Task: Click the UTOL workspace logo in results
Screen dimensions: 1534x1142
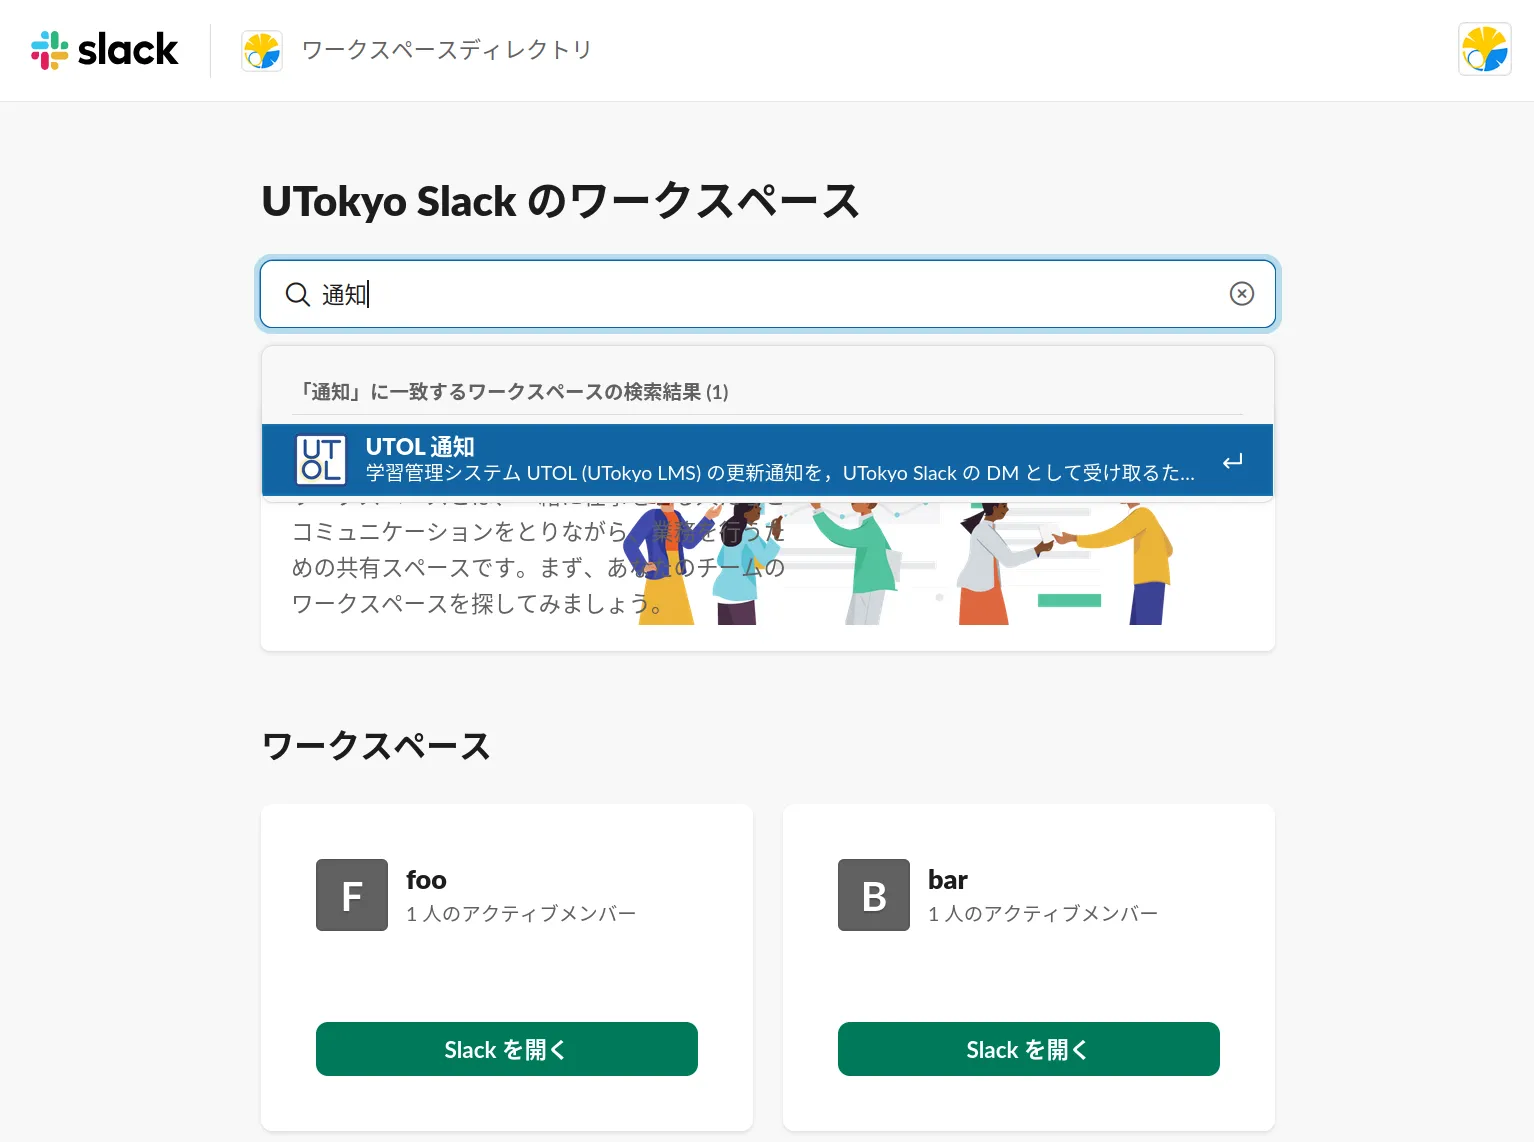Action: click(x=321, y=460)
